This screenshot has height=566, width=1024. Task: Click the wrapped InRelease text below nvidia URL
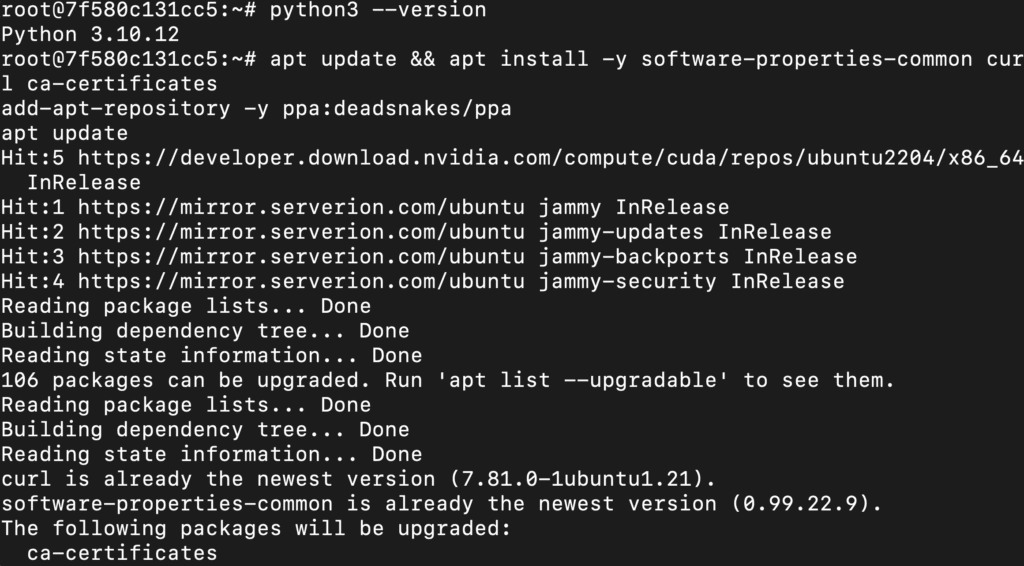tap(84, 183)
